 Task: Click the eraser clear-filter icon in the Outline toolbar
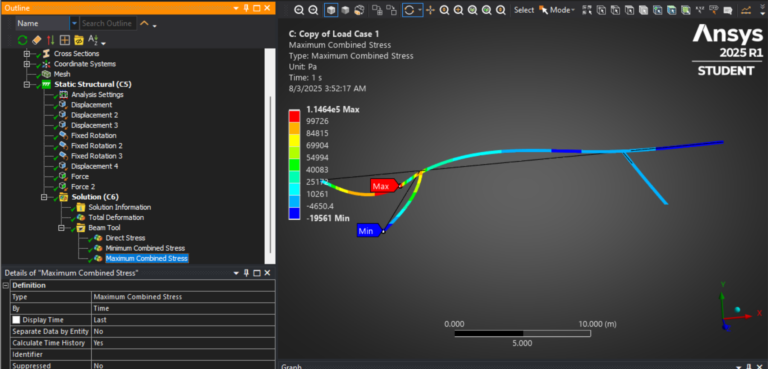click(37, 40)
